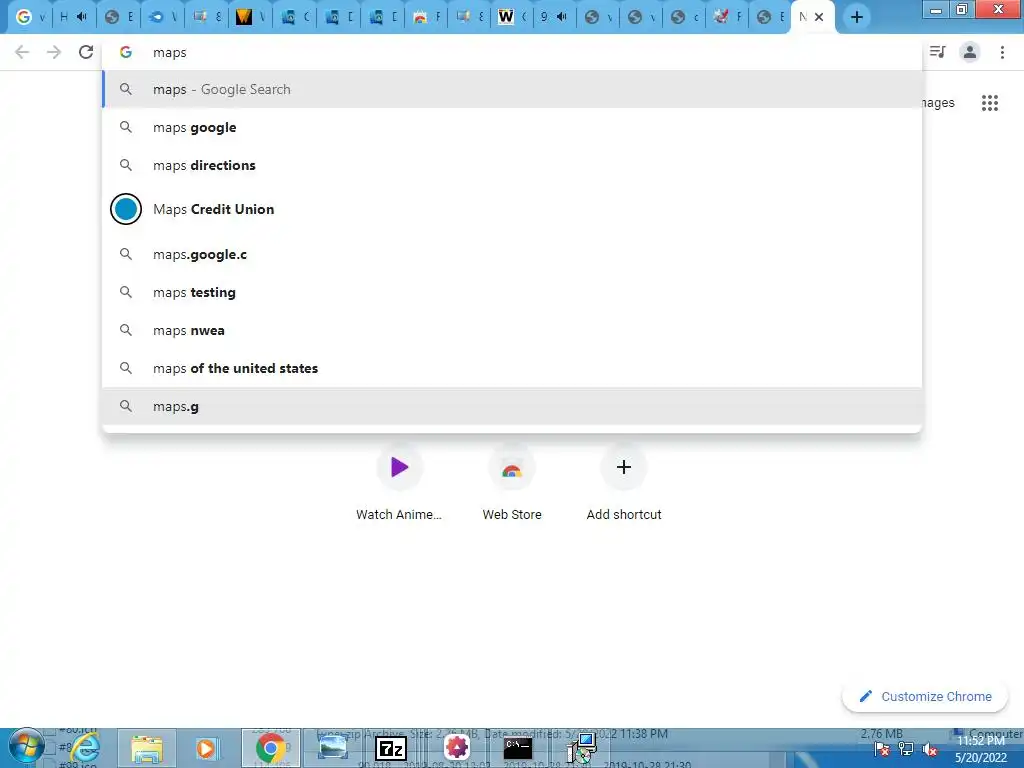The image size is (1024, 768).
Task: Pick the "maps directions" suggestion
Action: [512, 165]
